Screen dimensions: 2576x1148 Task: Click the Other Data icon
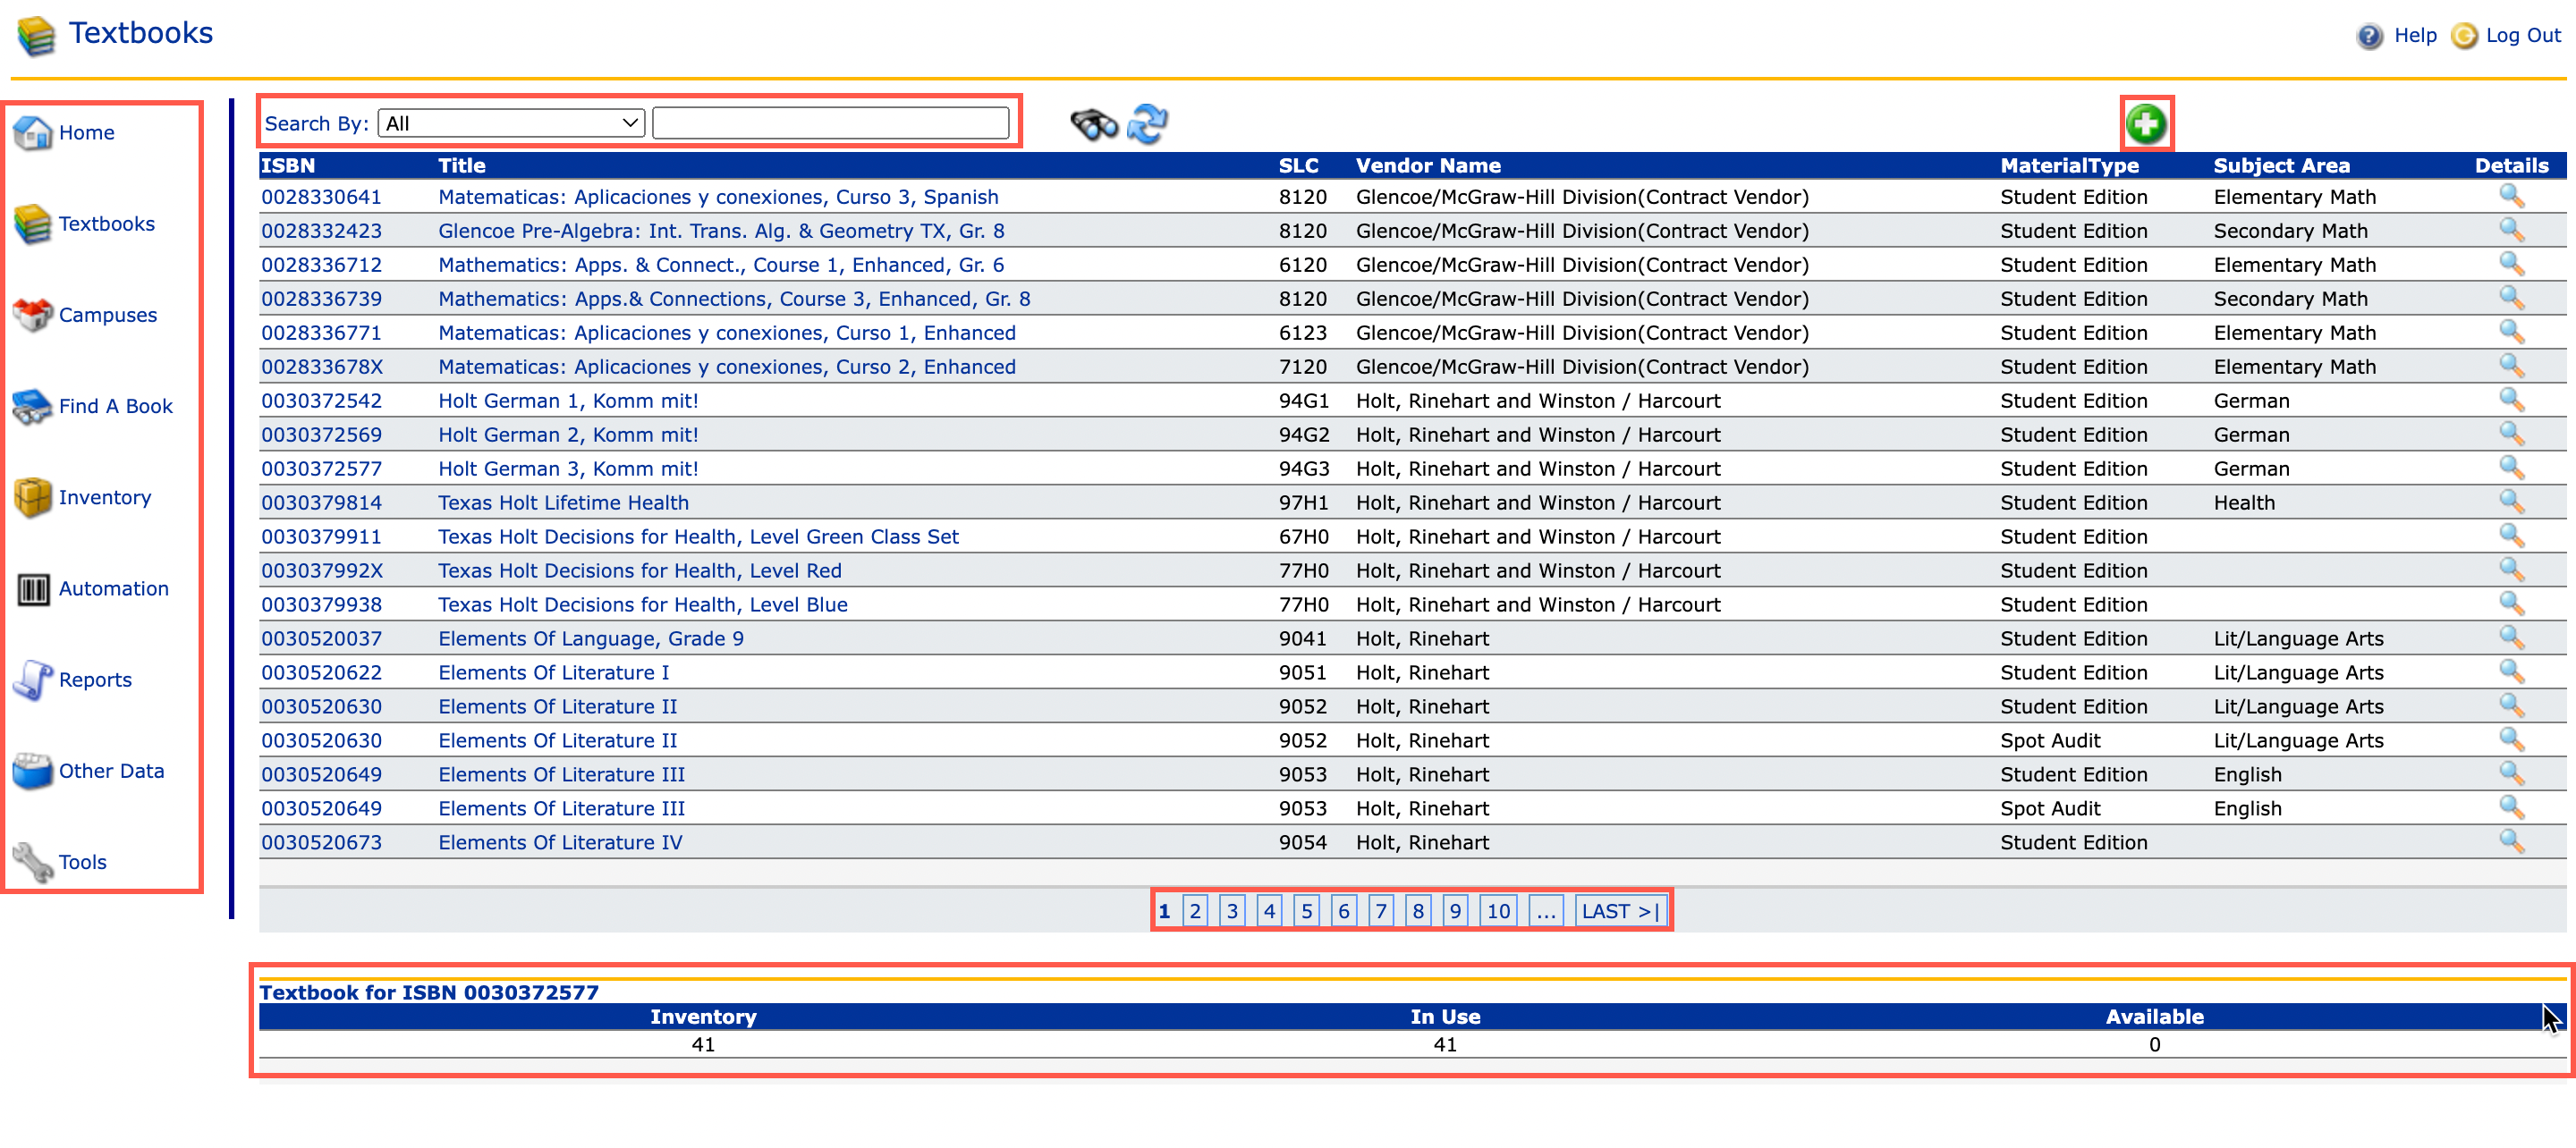(32, 770)
